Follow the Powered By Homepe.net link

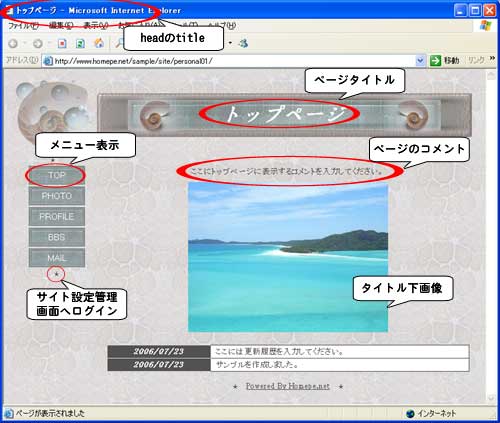(x=288, y=386)
